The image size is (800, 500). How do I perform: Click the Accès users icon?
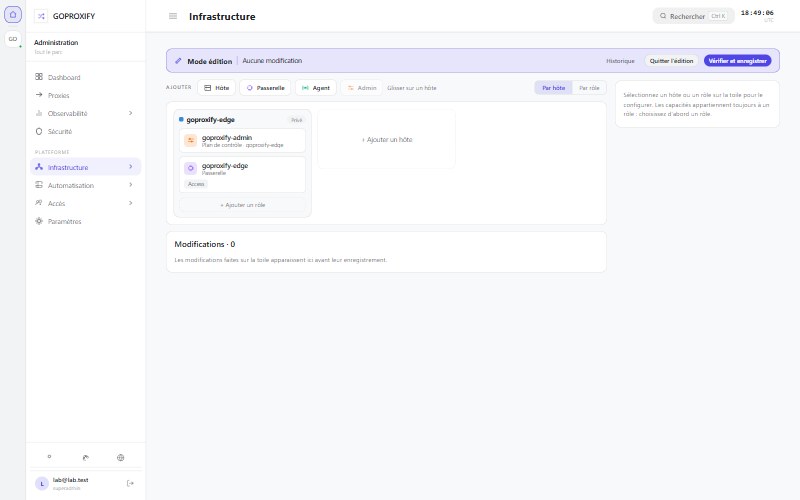39,203
